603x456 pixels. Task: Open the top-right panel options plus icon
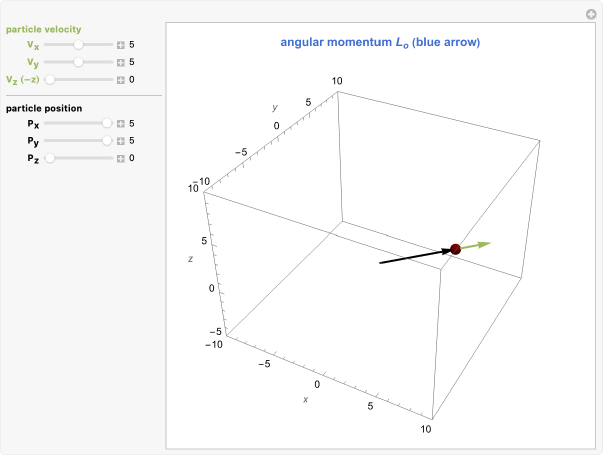(590, 14)
